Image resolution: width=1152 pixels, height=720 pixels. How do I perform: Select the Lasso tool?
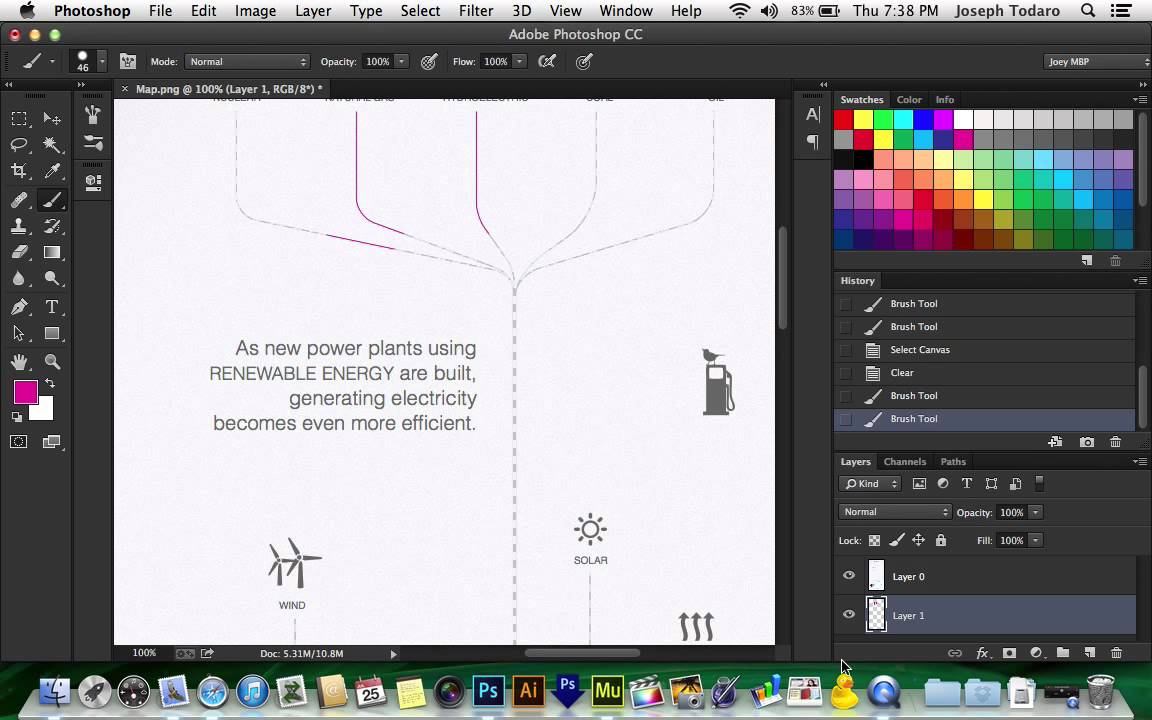point(19,145)
